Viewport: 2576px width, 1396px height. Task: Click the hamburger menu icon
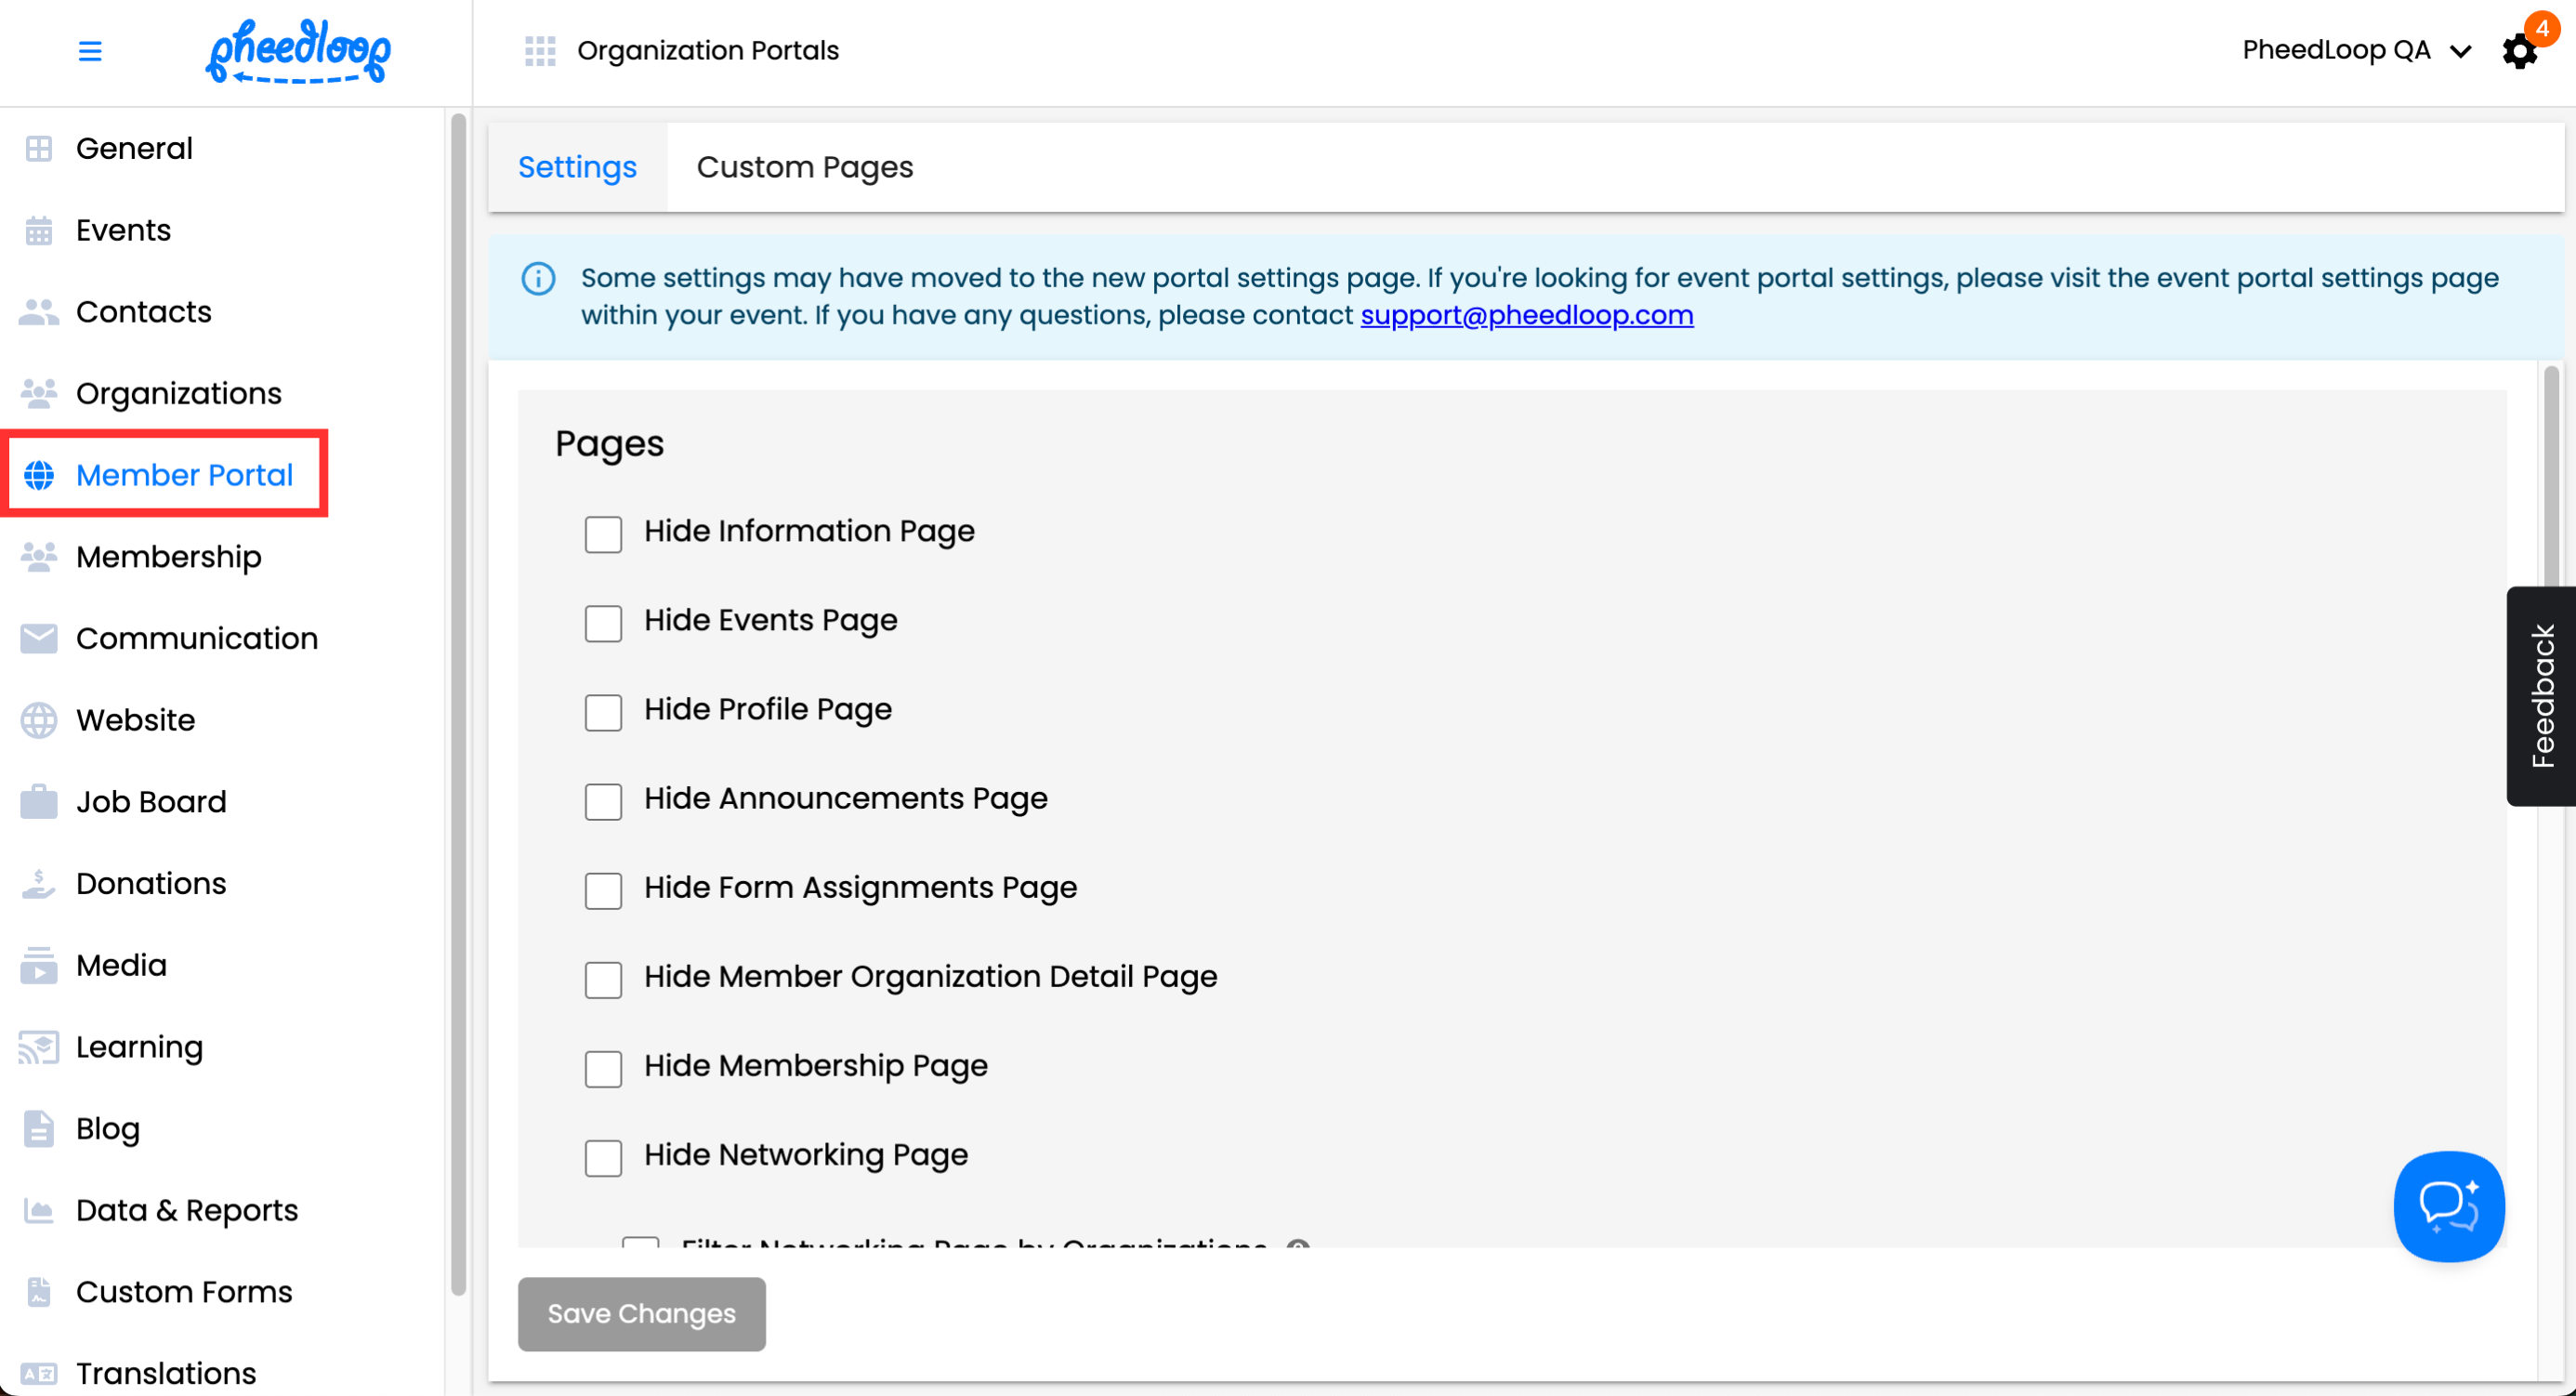click(x=90, y=51)
